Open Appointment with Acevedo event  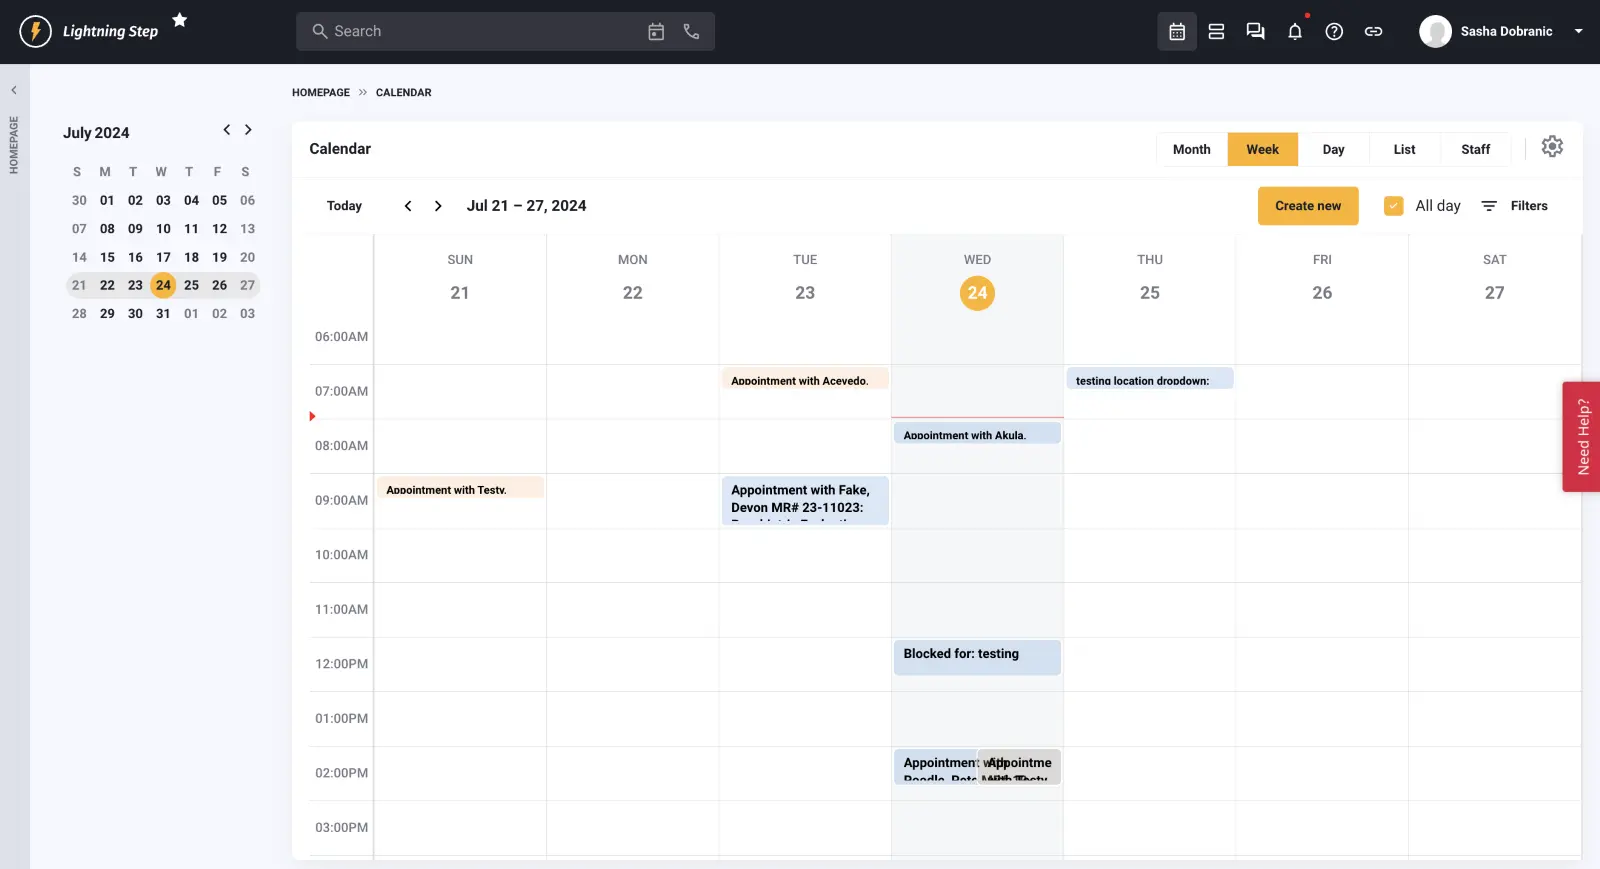click(x=805, y=379)
